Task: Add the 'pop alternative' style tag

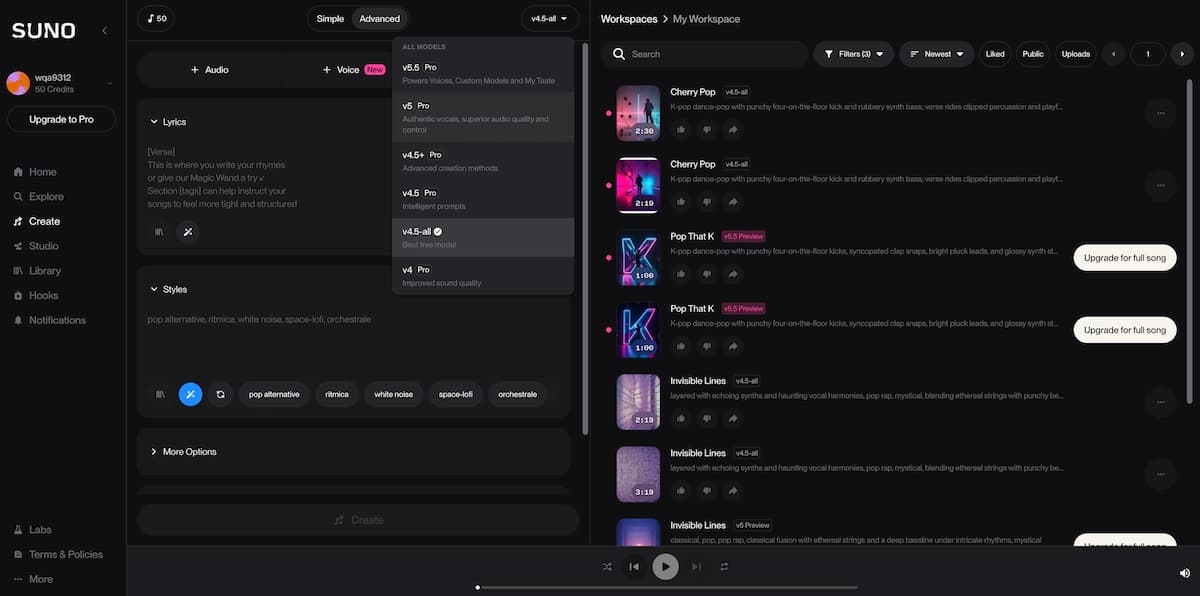Action: tap(274, 394)
